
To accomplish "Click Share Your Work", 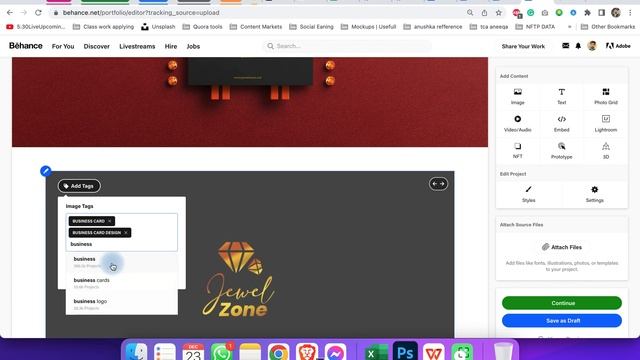I will click(x=523, y=47).
